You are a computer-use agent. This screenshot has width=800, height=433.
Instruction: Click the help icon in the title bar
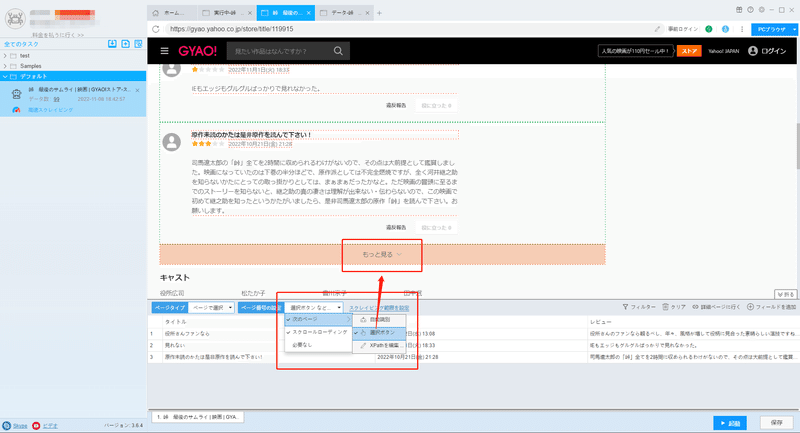coord(750,10)
